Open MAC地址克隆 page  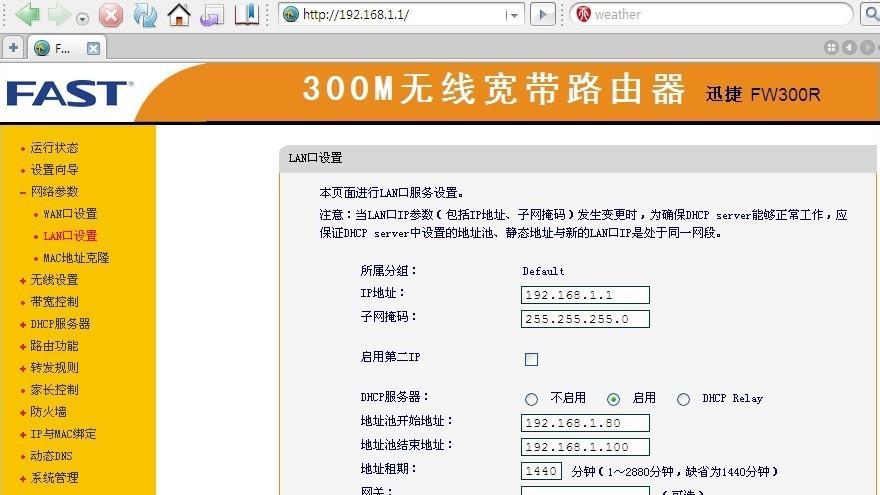76,258
